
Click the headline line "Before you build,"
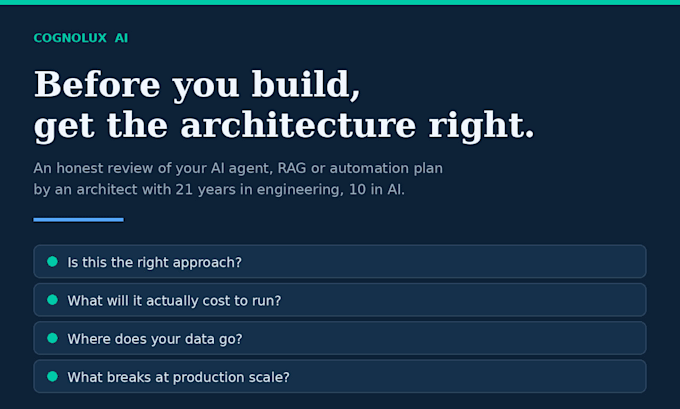tap(197, 85)
